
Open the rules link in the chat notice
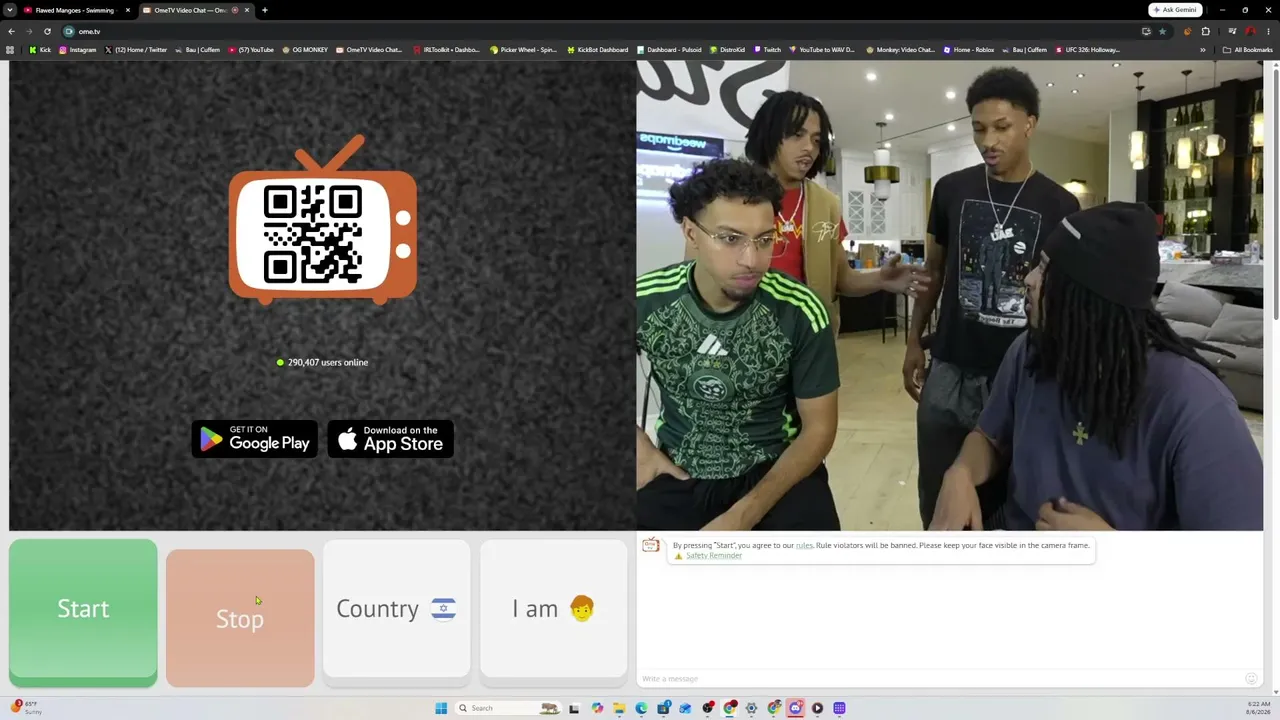click(804, 545)
